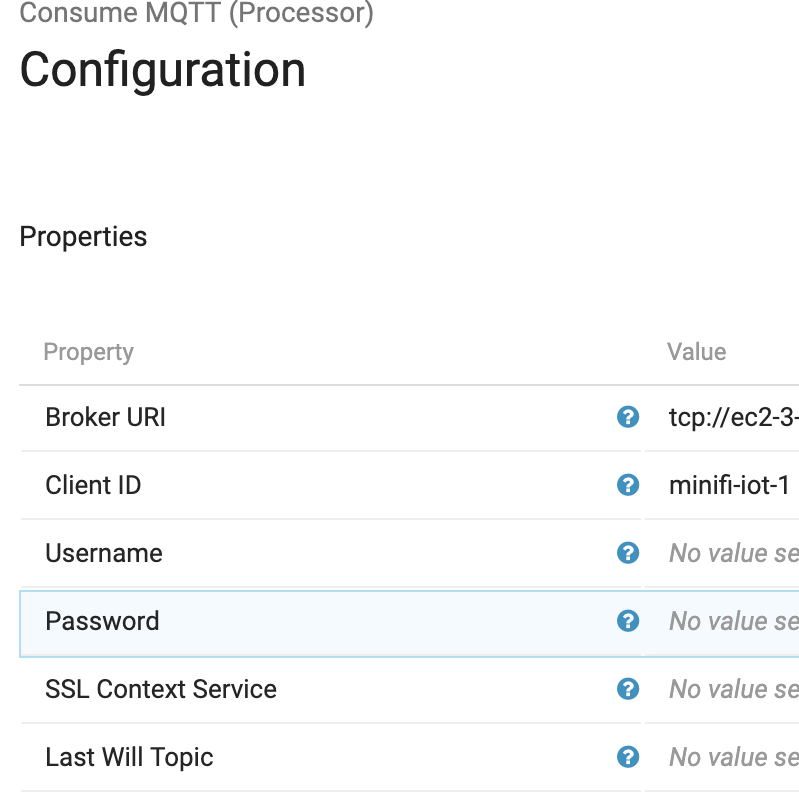Viewport: 799px width, 797px height.
Task: Open help tooltip for Username property
Action: [628, 553]
